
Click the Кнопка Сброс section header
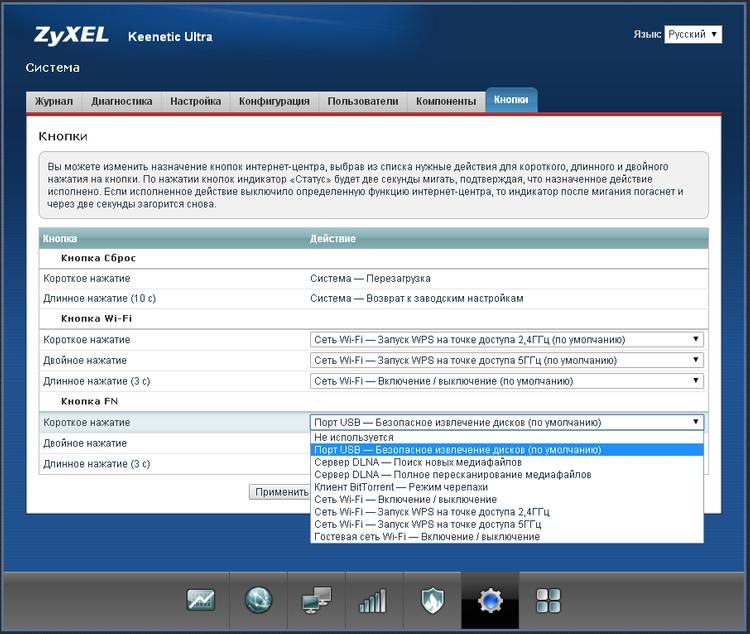pos(99,258)
